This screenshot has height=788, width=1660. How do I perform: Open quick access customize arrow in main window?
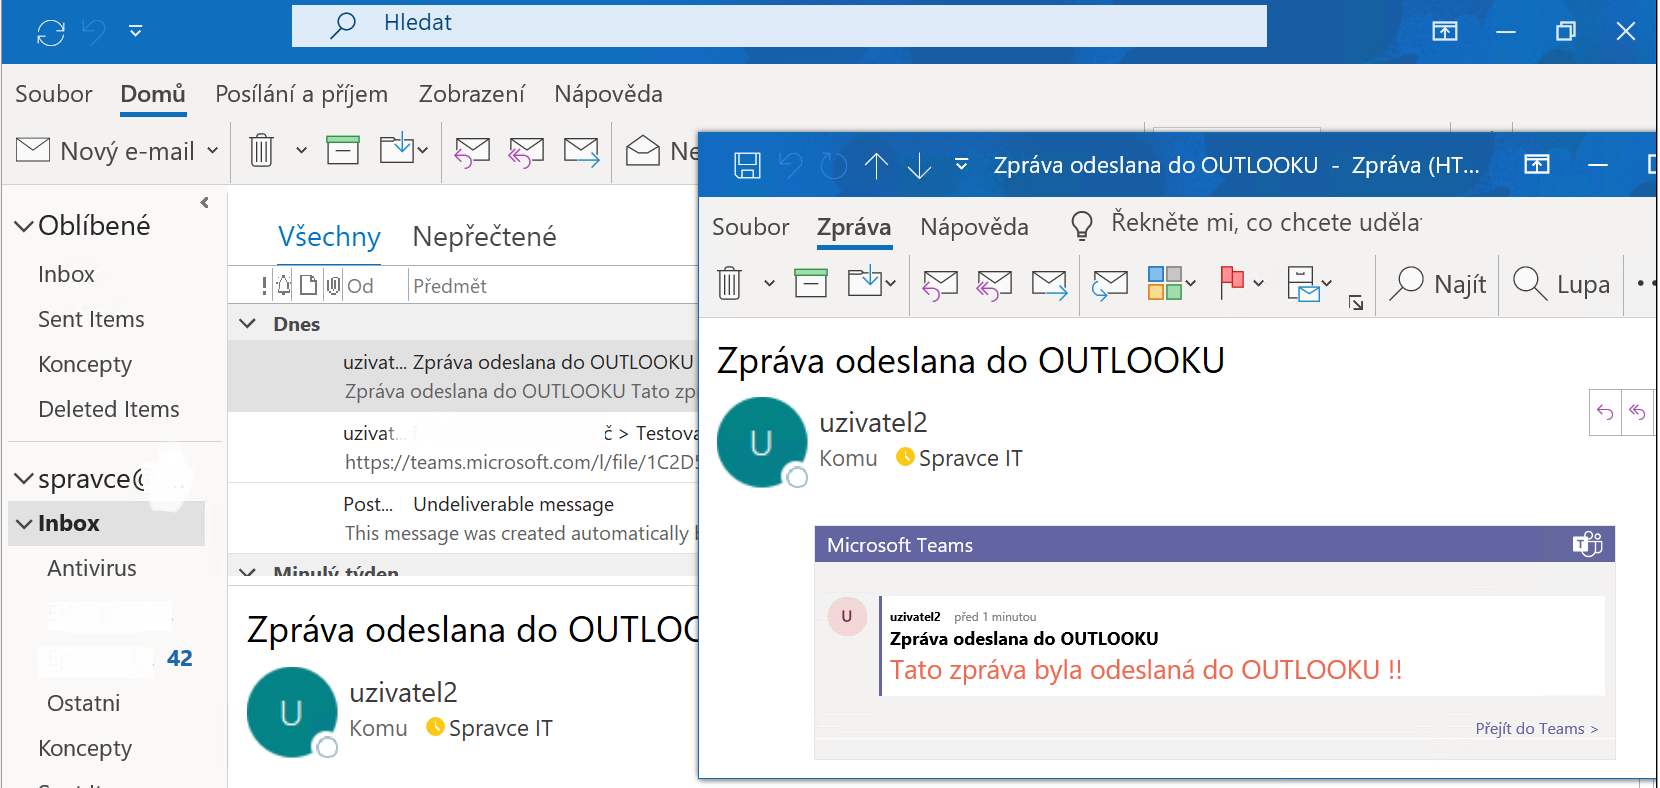(135, 32)
